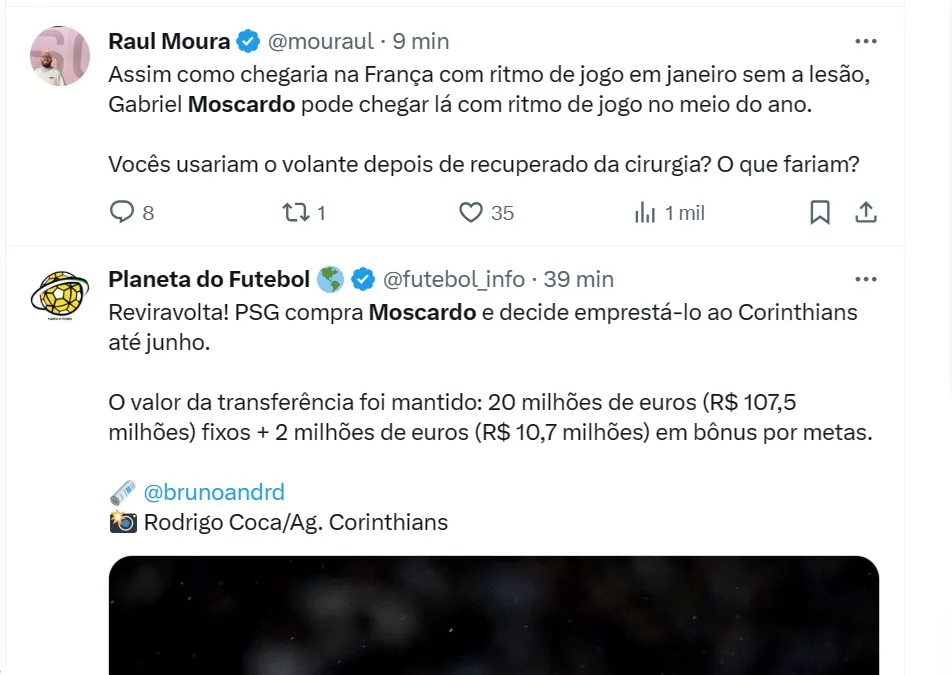952x675 pixels.
Task: Open the tweet's 9 min timestamp
Action: coord(420,42)
